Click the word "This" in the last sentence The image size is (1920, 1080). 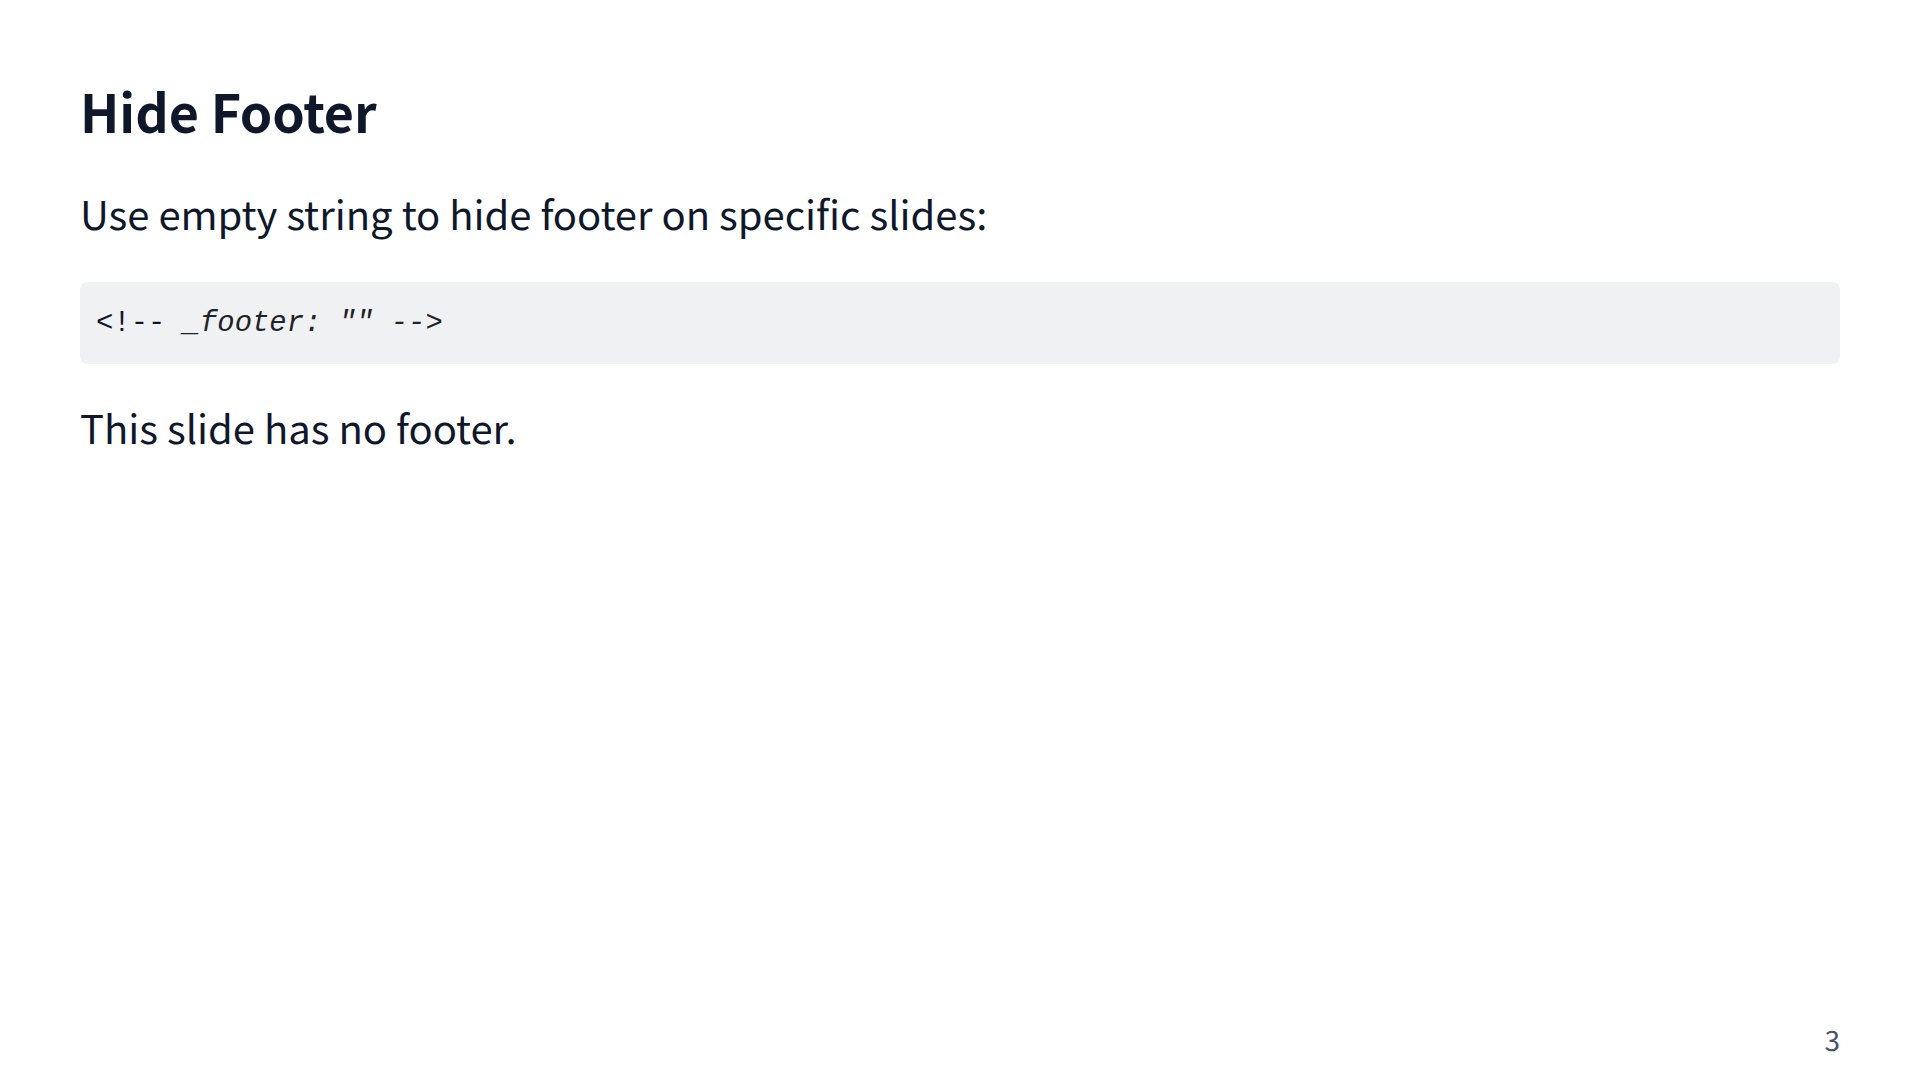(x=119, y=430)
